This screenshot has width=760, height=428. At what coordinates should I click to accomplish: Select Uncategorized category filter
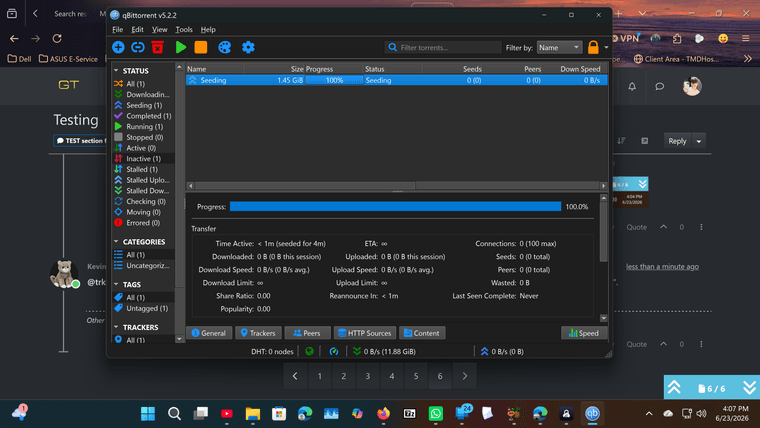(x=143, y=266)
